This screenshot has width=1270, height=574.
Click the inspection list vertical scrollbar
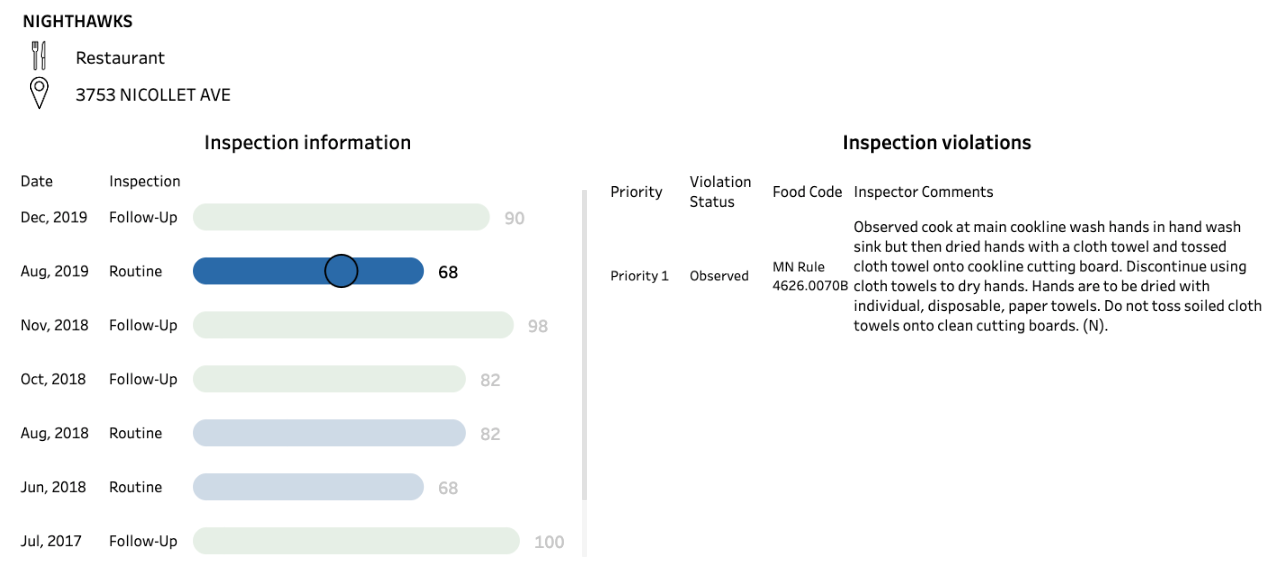pos(585,345)
